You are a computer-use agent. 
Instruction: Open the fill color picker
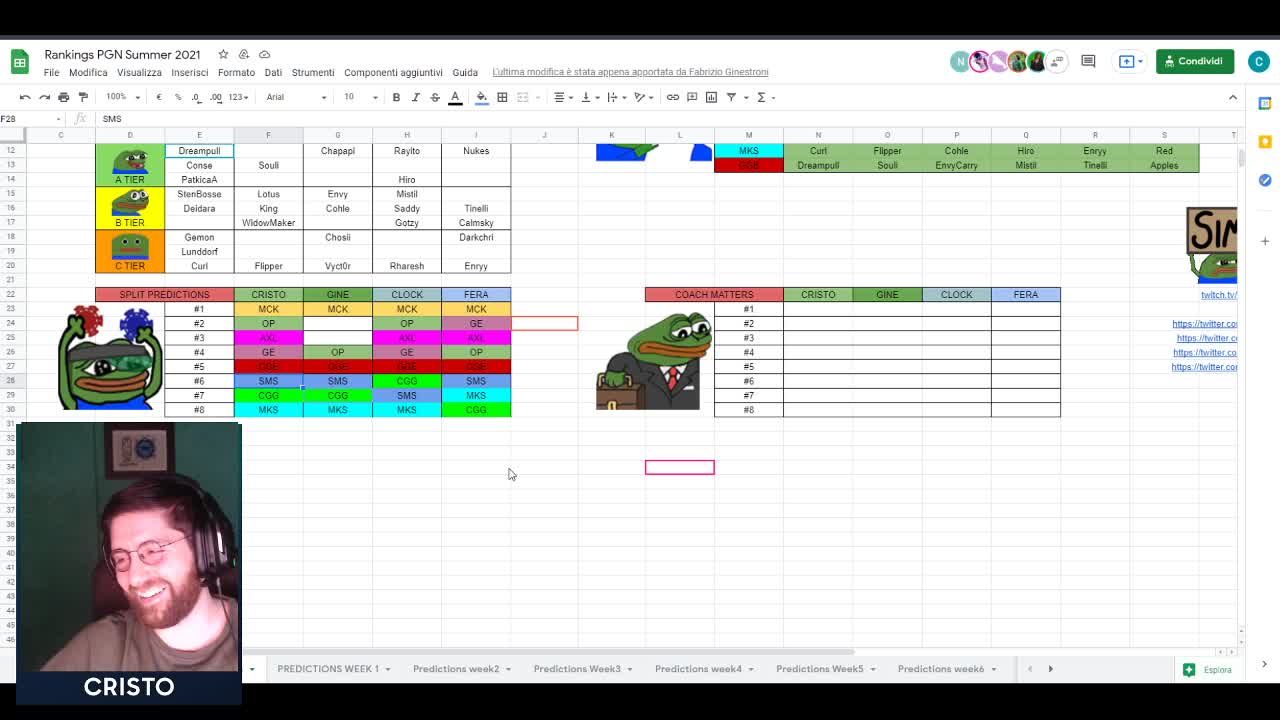click(x=481, y=97)
